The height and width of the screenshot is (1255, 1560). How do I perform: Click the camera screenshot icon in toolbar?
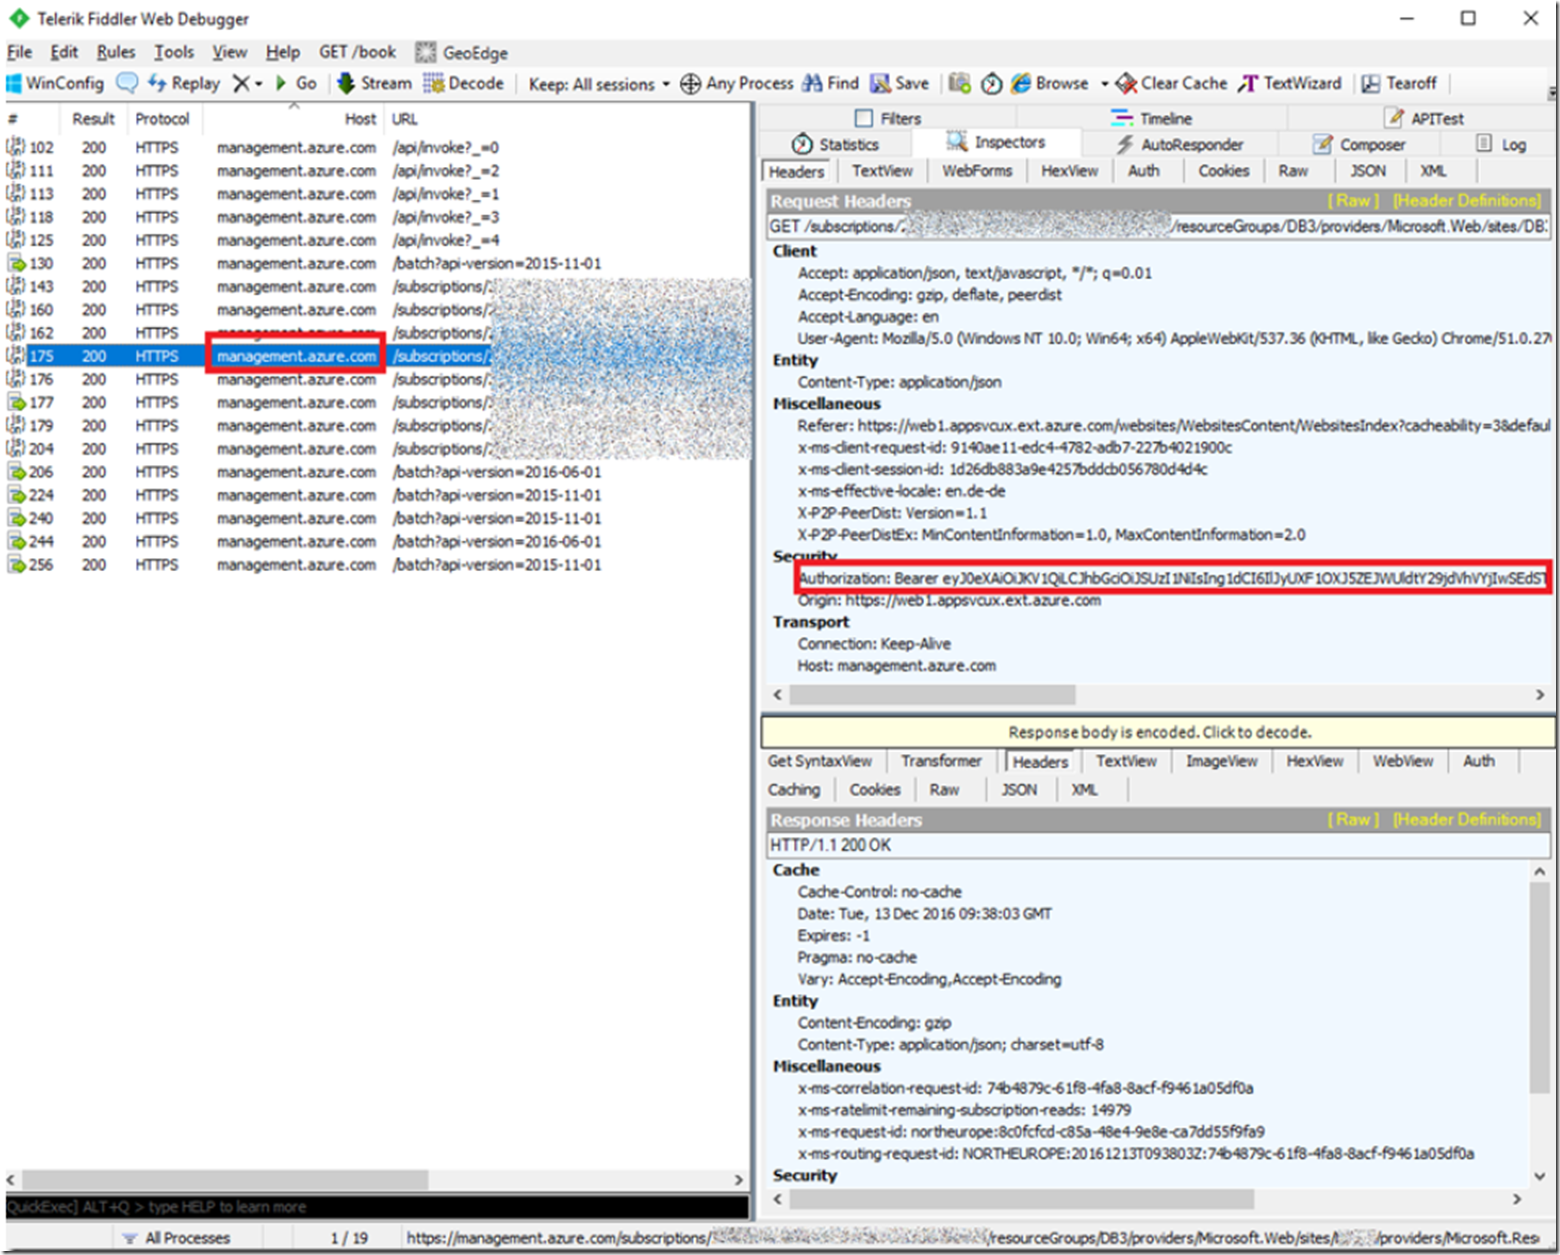pos(960,83)
